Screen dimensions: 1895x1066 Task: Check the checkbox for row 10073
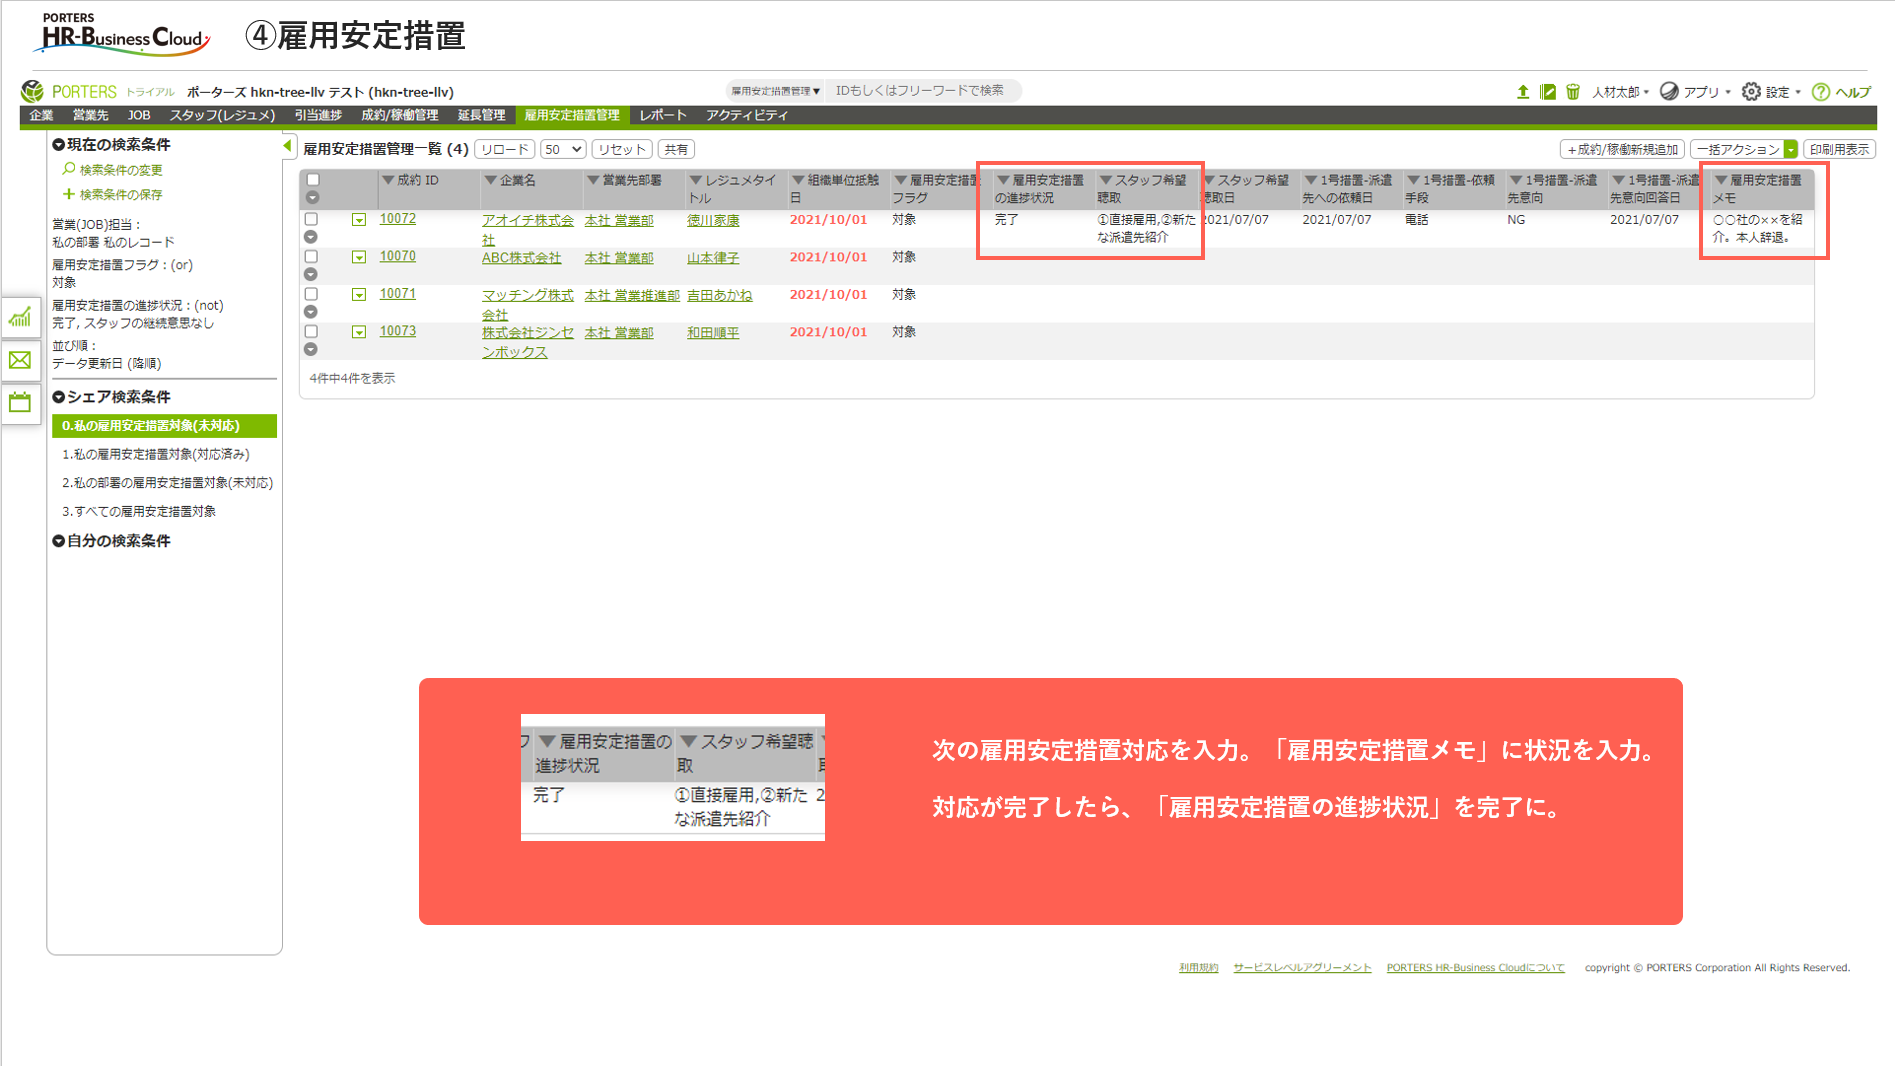coord(311,331)
